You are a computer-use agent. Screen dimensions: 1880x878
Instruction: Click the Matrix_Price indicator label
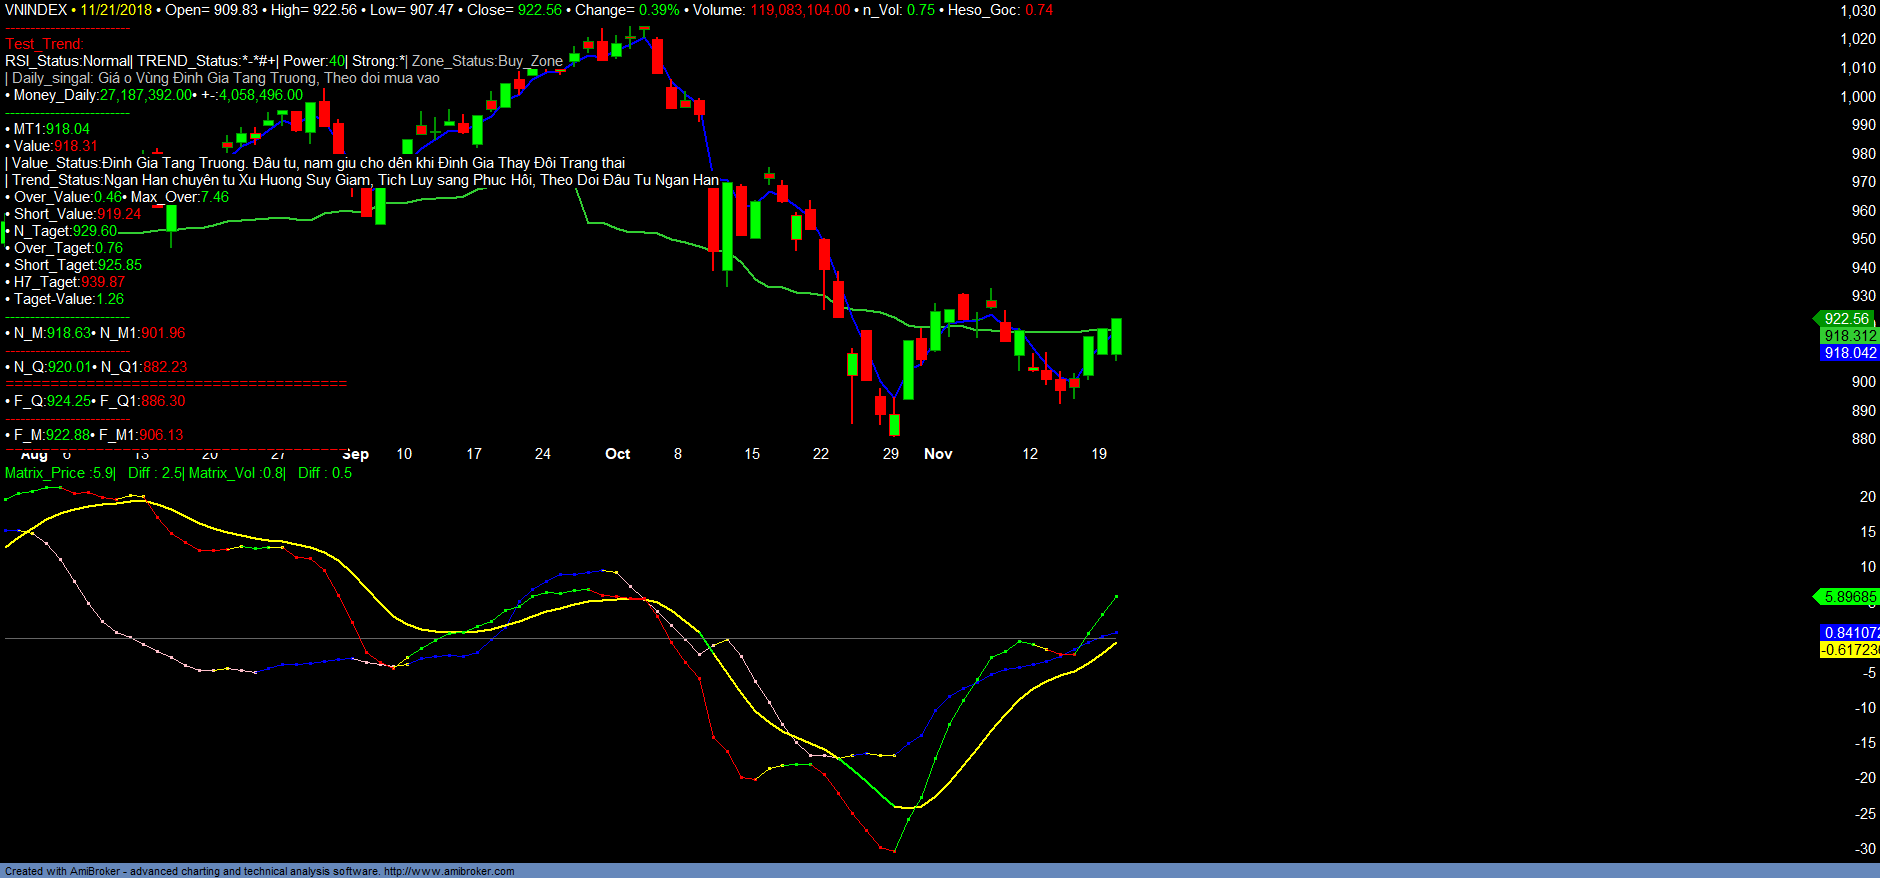[60, 473]
